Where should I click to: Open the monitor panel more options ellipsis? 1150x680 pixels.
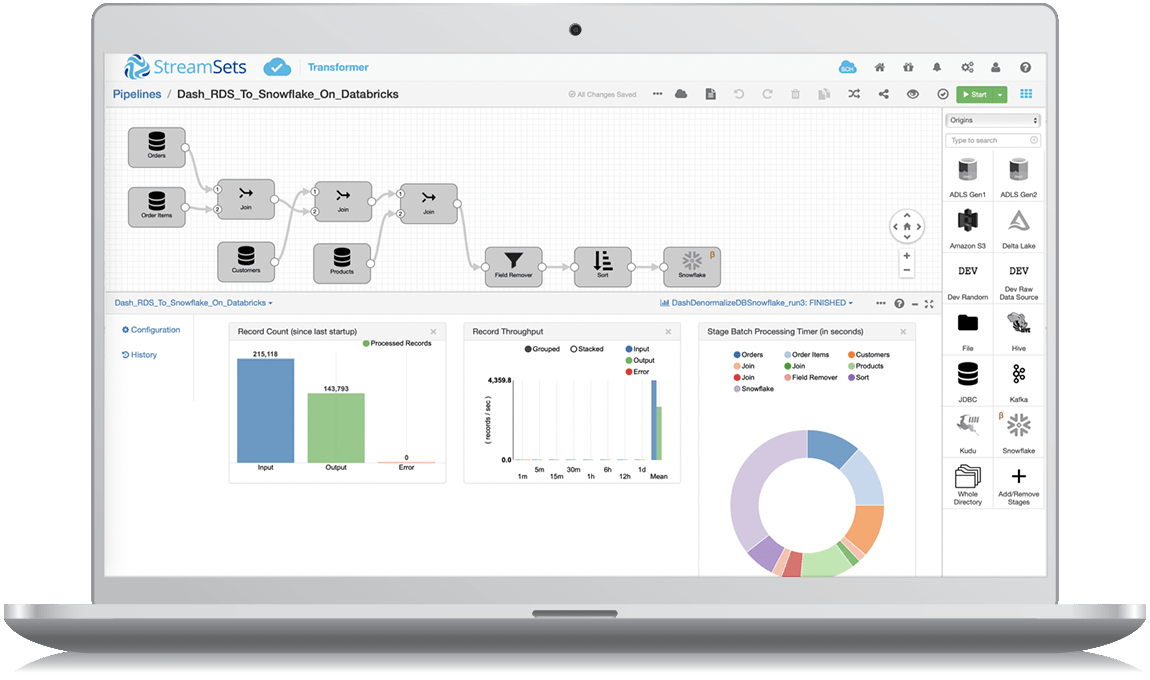coord(880,303)
